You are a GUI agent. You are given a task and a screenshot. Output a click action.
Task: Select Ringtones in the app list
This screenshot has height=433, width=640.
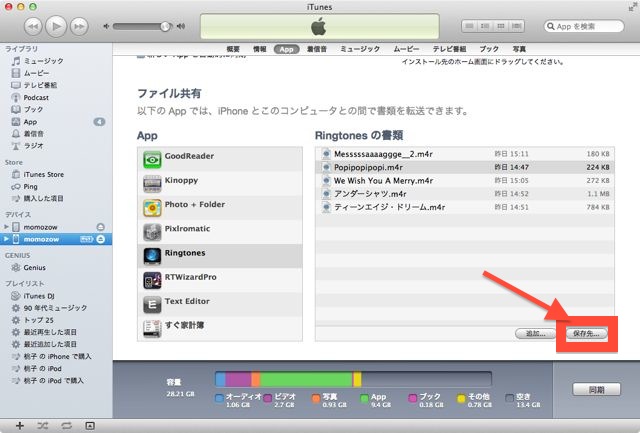click(220, 256)
